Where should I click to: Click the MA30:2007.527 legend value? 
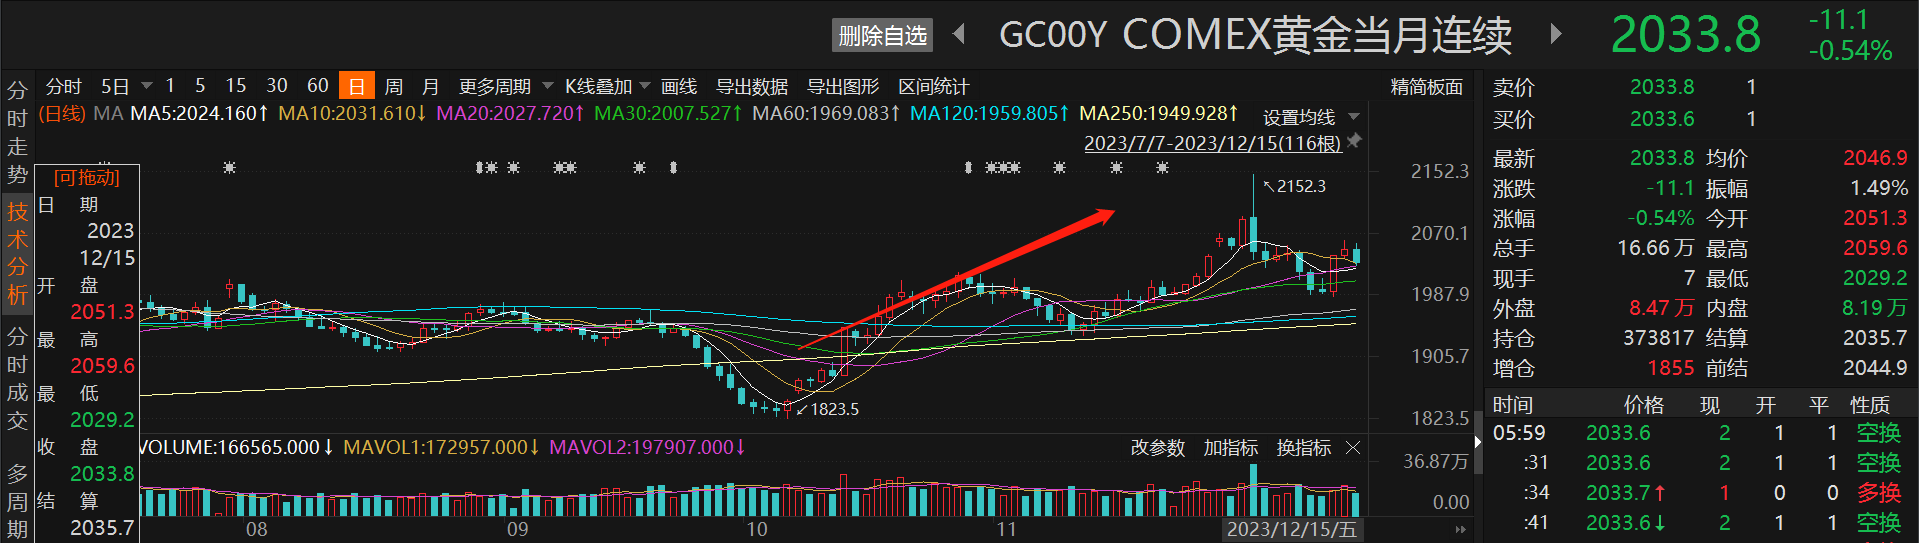click(x=668, y=113)
